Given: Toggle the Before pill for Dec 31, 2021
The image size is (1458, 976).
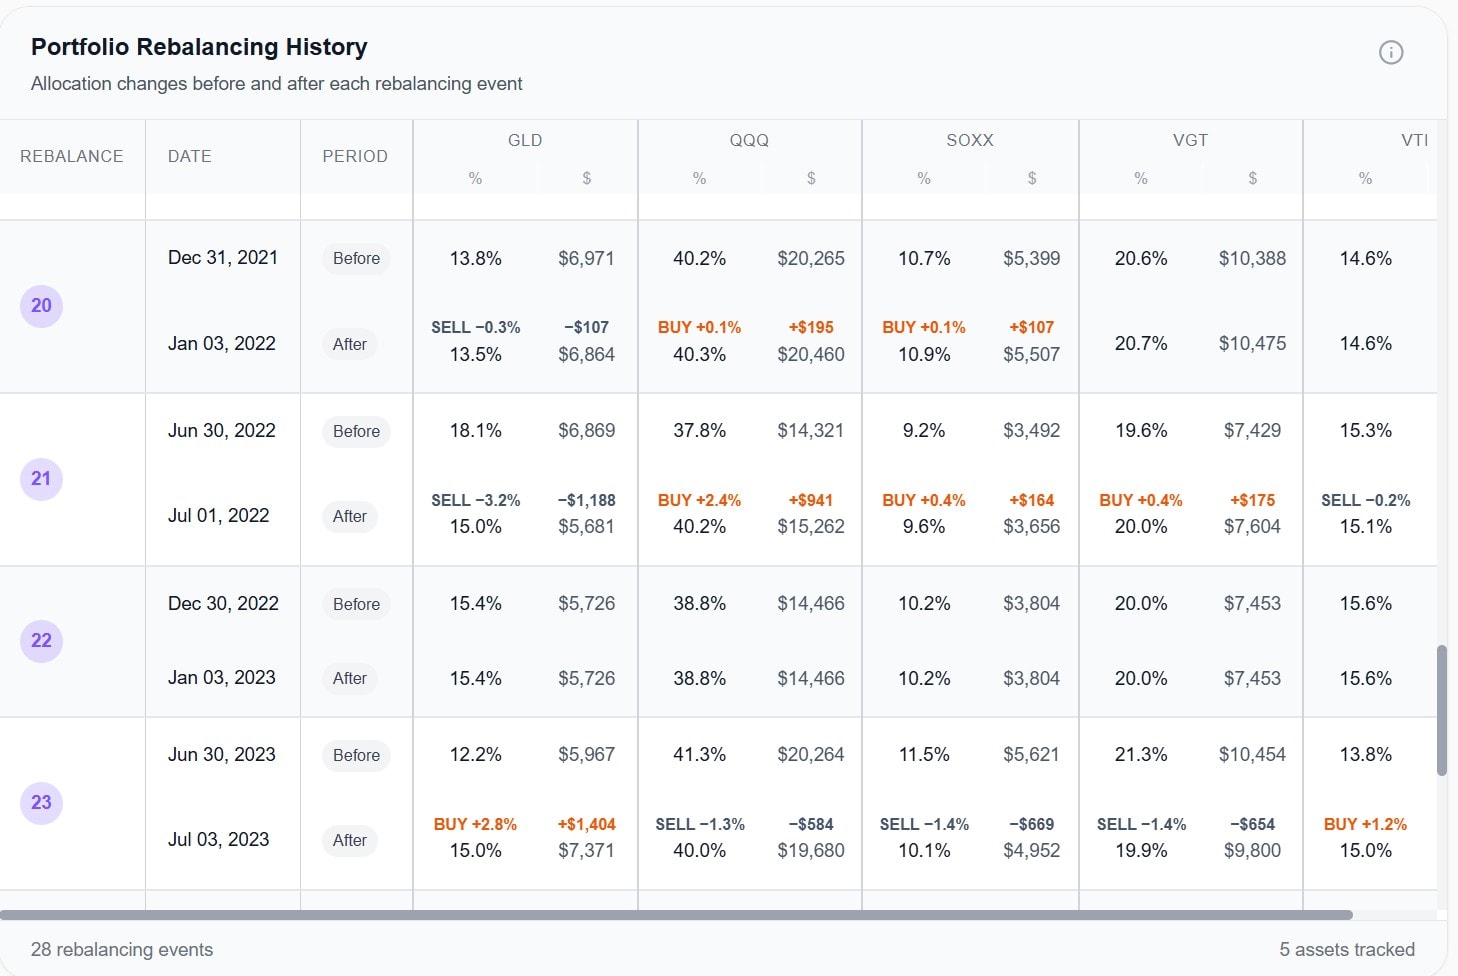Looking at the screenshot, I should click(355, 258).
